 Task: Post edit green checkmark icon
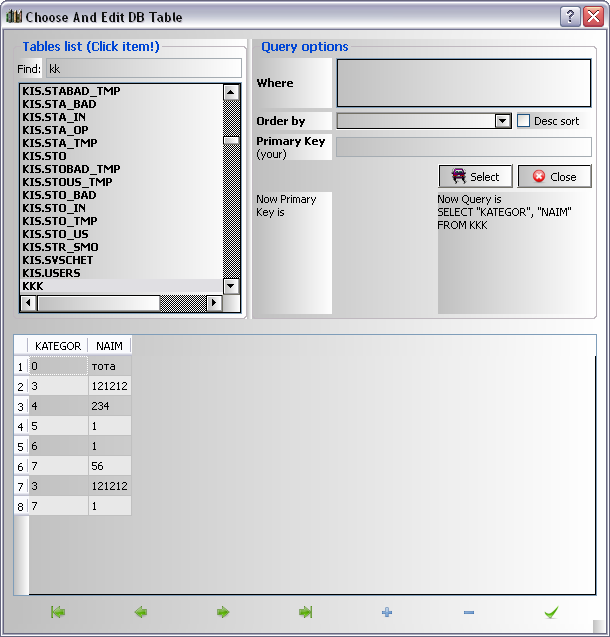(x=552, y=612)
